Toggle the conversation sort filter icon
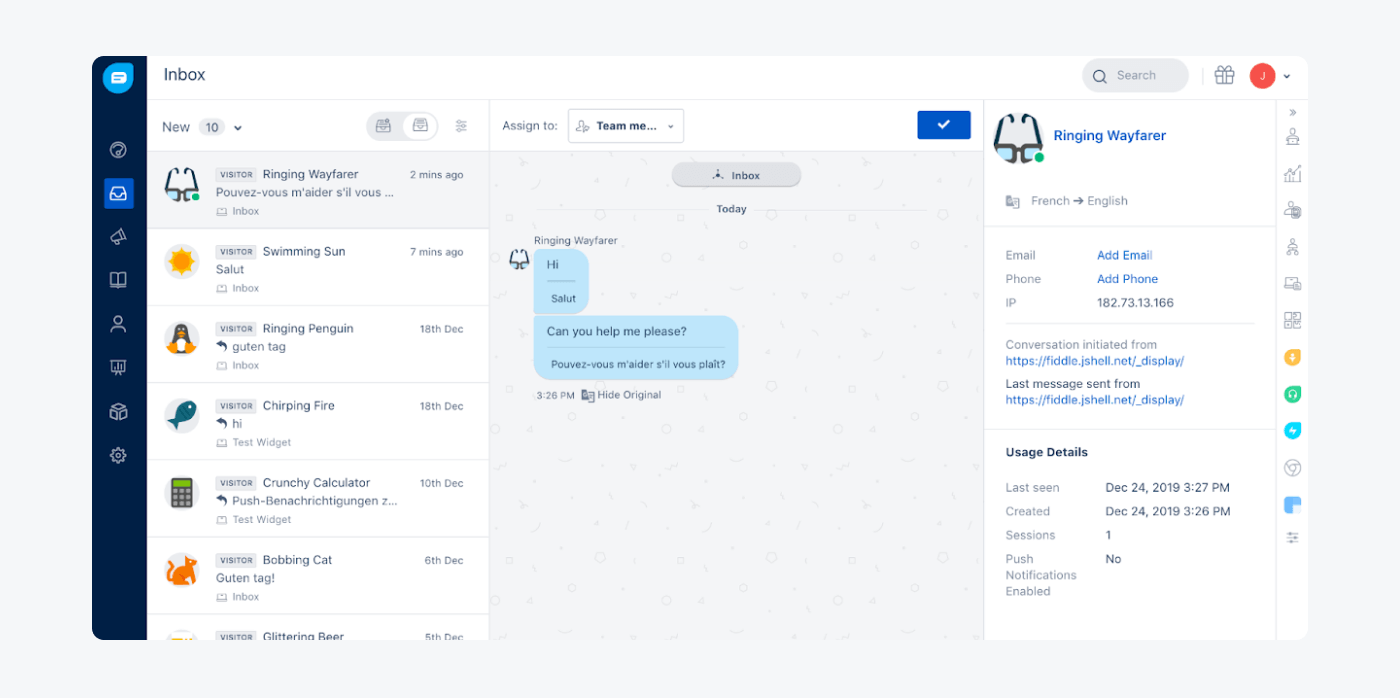The width and height of the screenshot is (1400, 698). tap(461, 126)
